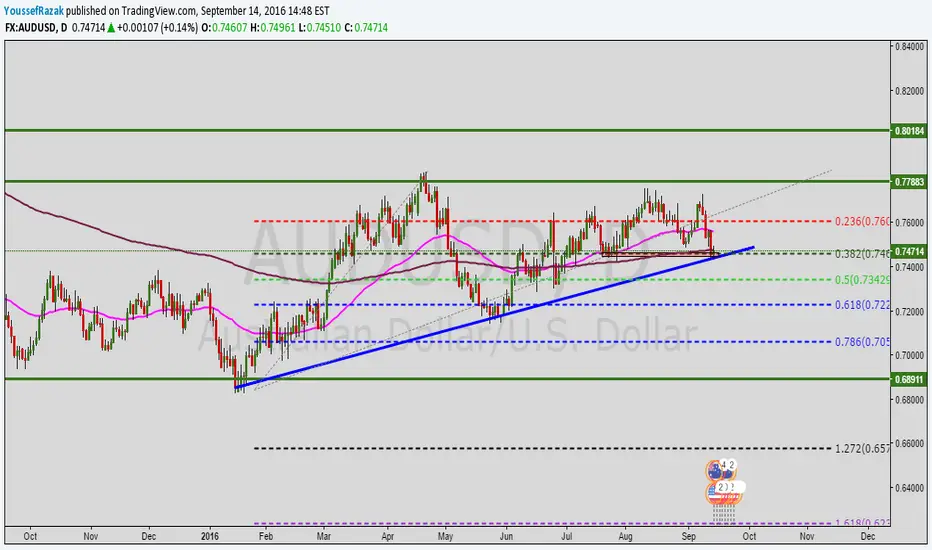This screenshot has width=932, height=550.
Task: Click the close value C:0.74714
Action: coord(366,27)
